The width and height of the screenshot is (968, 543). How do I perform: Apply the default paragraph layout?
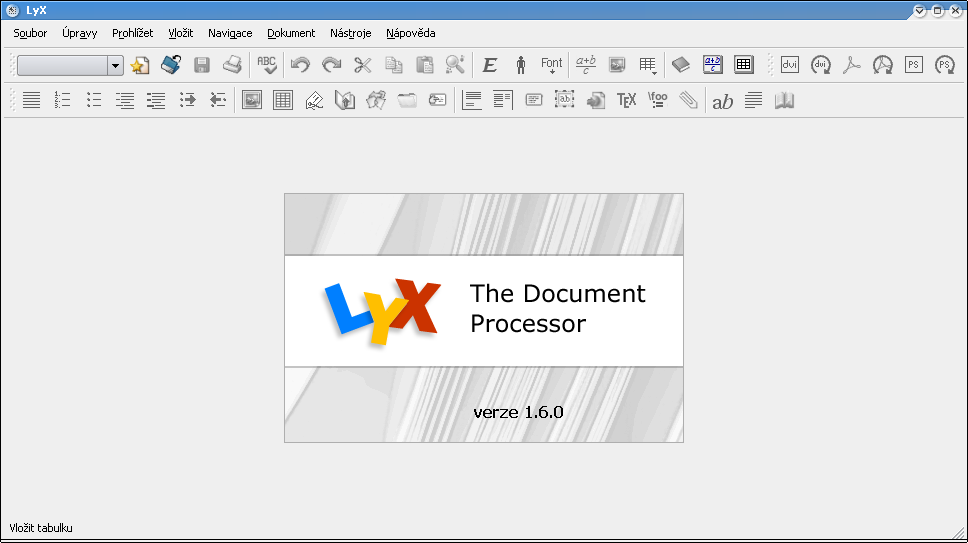[x=31, y=100]
